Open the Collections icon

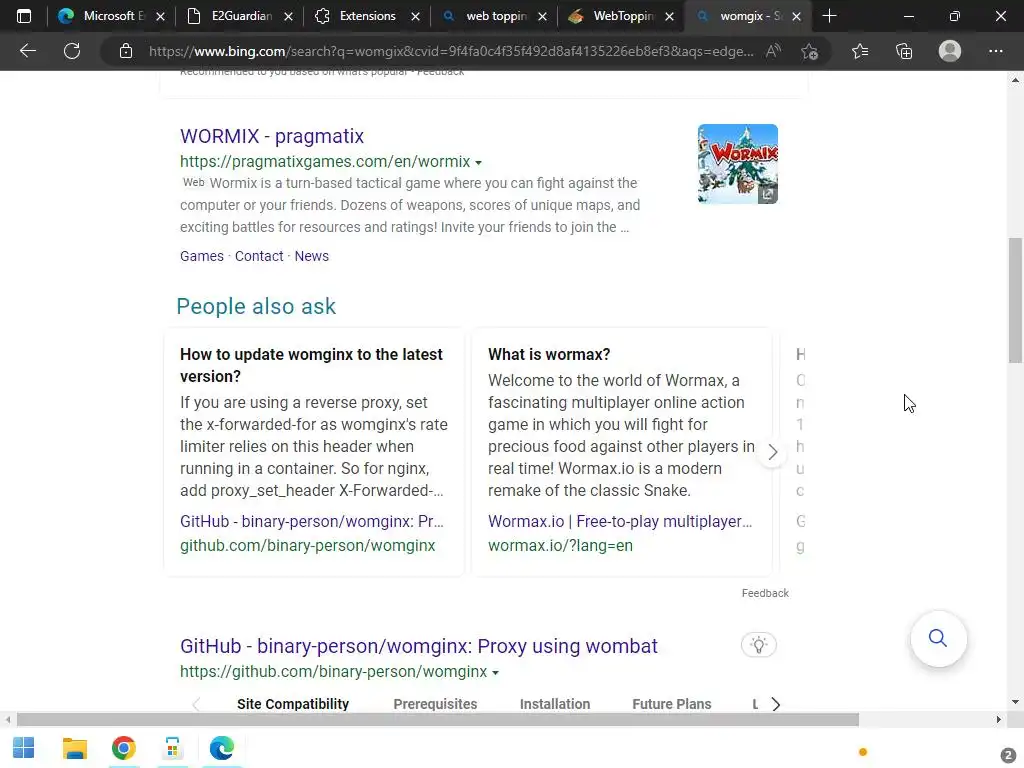(904, 51)
